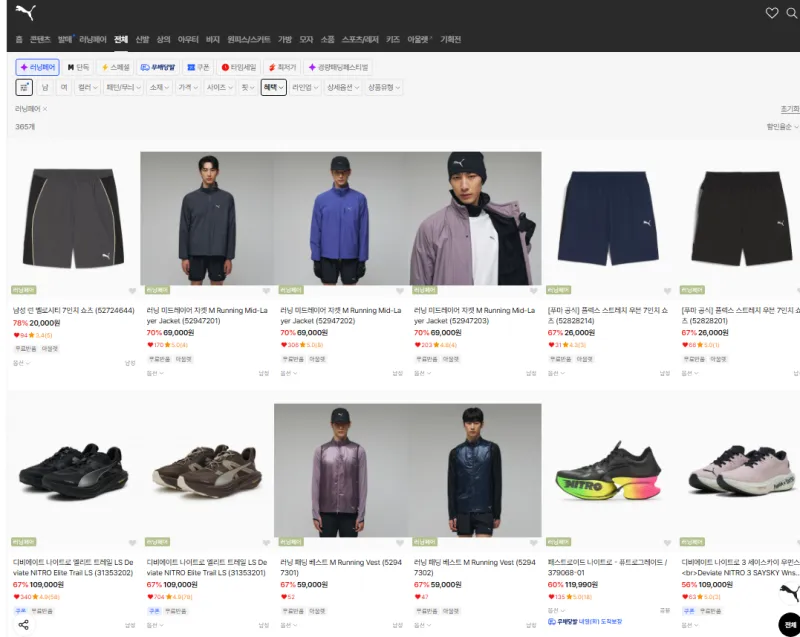Toggle the 남 gender filter

(45, 87)
